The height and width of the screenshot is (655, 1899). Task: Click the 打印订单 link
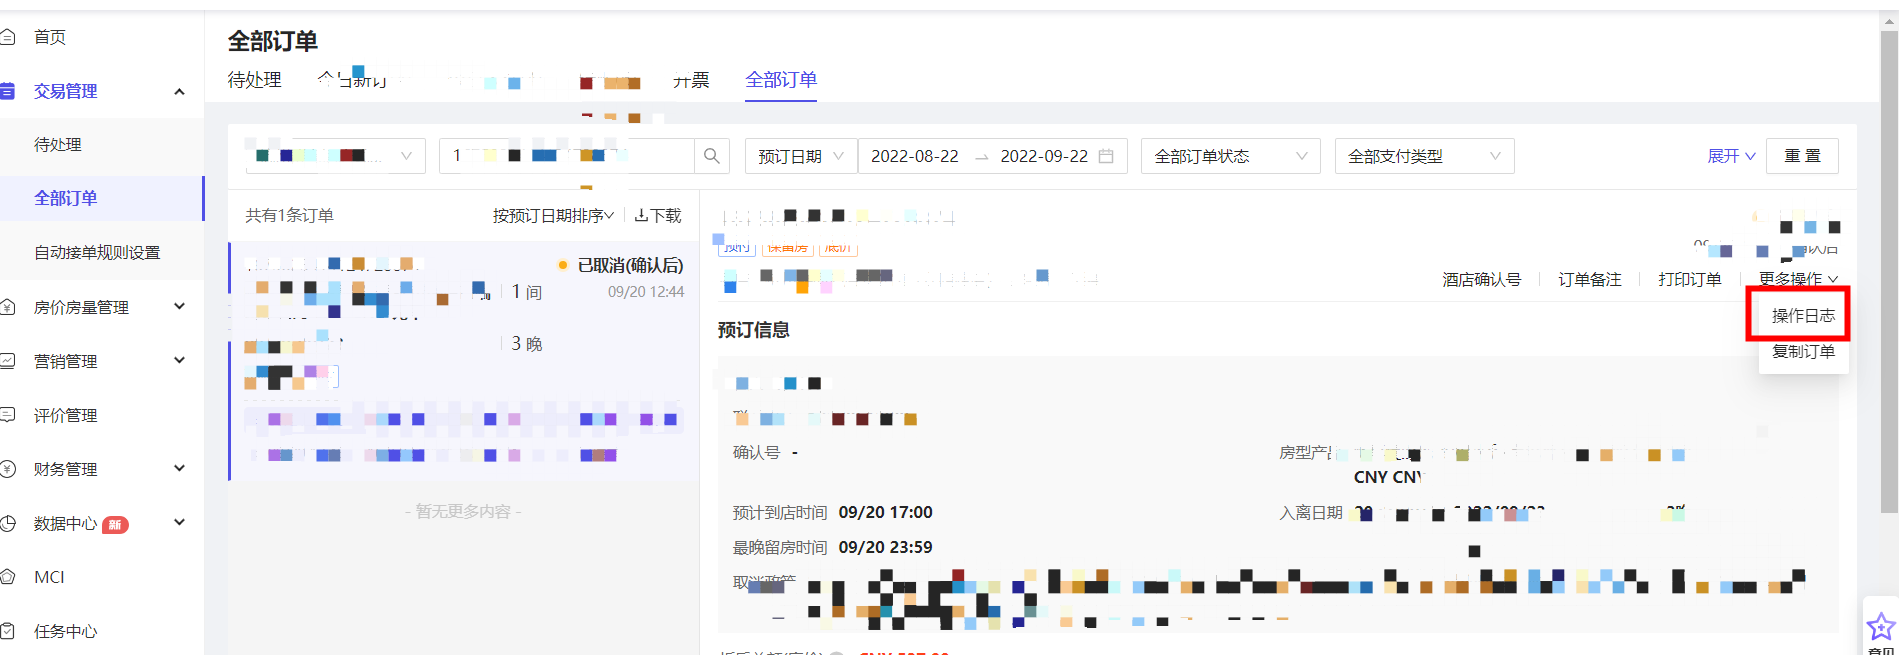(1689, 279)
